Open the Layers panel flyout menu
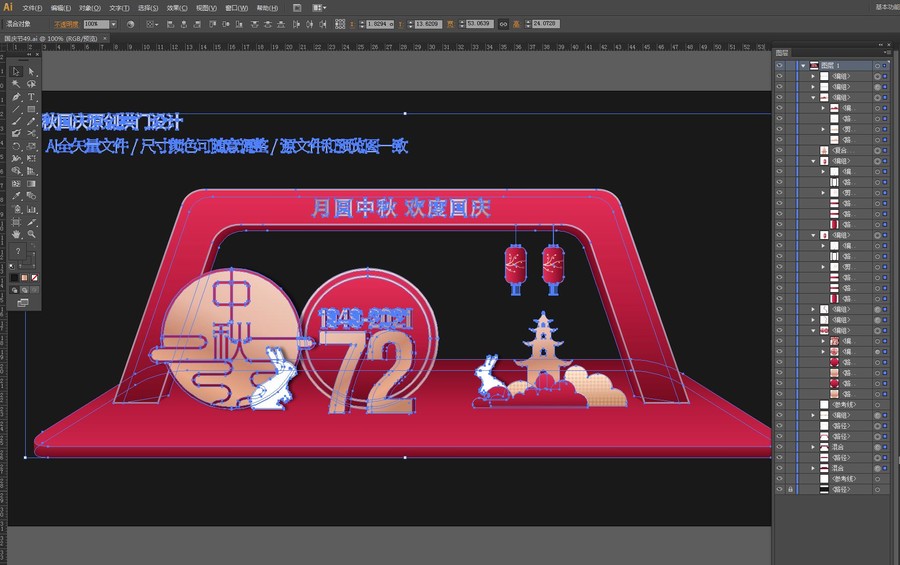 click(x=888, y=52)
